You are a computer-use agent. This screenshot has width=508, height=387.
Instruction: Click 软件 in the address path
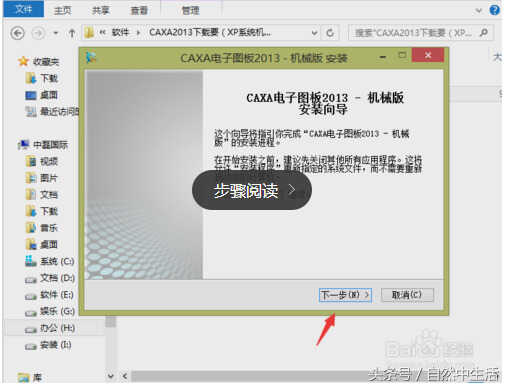click(120, 33)
